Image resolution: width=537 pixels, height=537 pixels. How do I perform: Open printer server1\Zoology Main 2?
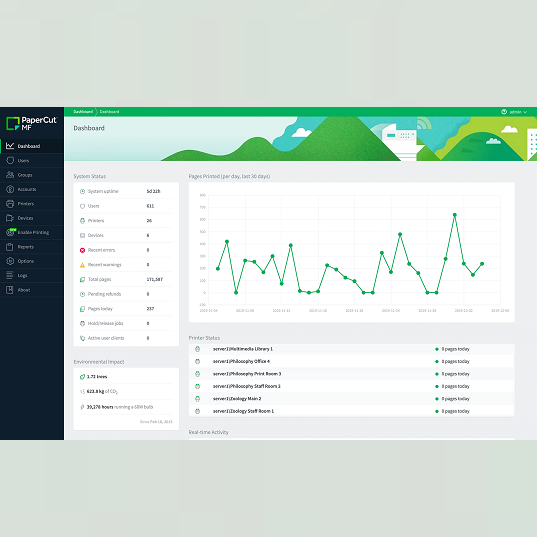click(237, 399)
